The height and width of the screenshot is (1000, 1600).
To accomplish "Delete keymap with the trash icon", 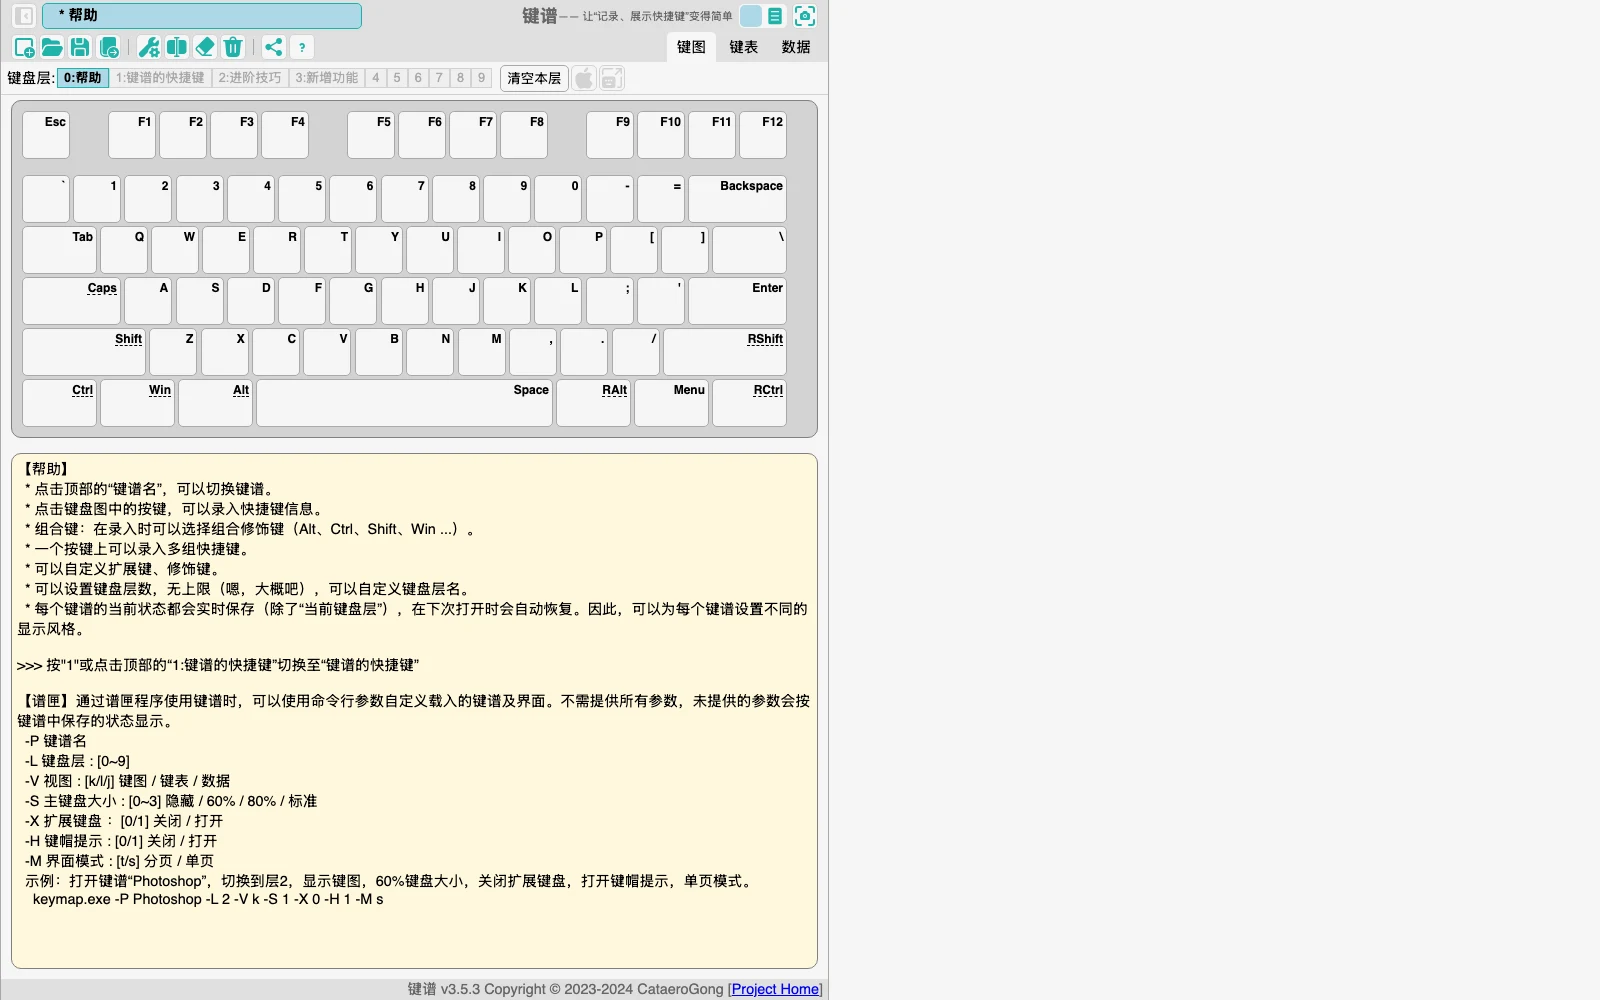I will click(x=233, y=47).
